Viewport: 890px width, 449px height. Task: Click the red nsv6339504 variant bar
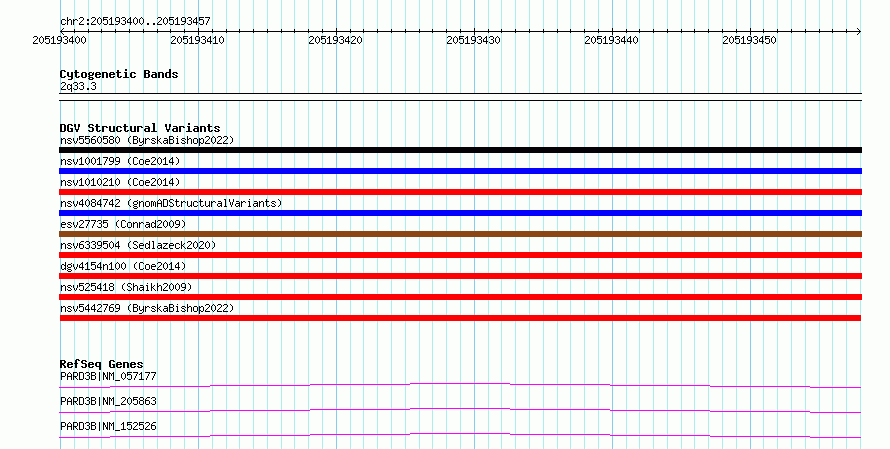point(460,255)
